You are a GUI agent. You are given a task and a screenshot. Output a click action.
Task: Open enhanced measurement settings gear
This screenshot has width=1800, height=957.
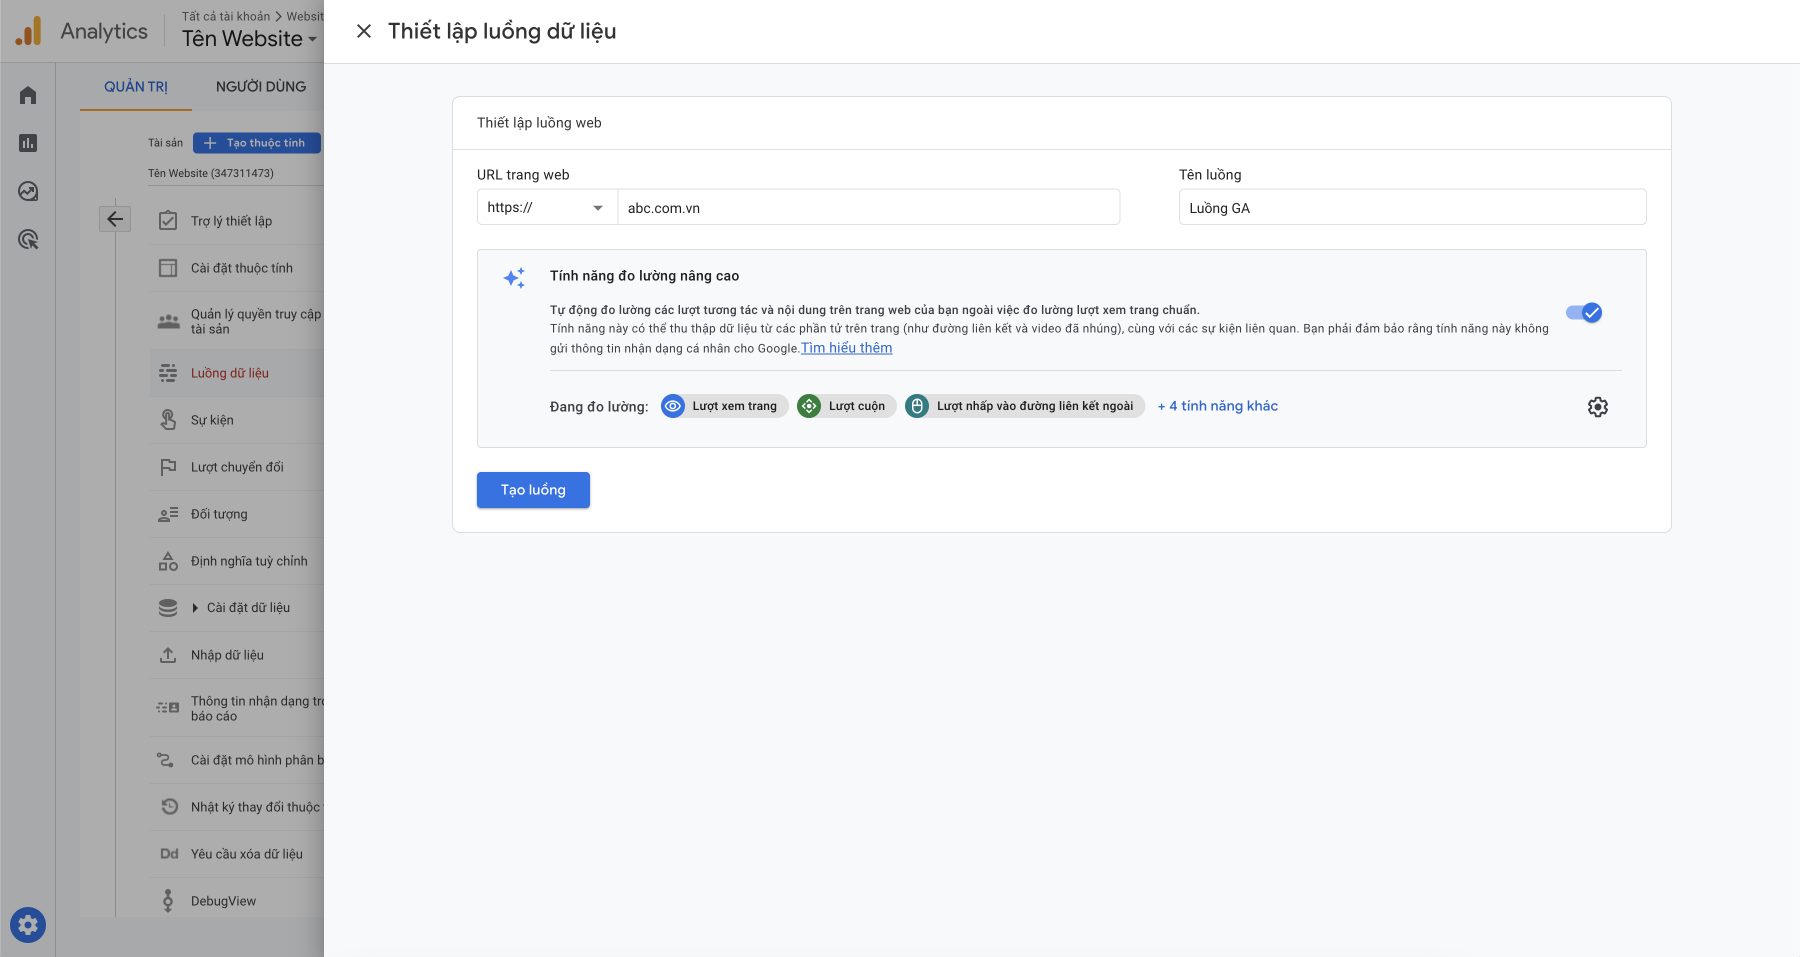[x=1597, y=407]
